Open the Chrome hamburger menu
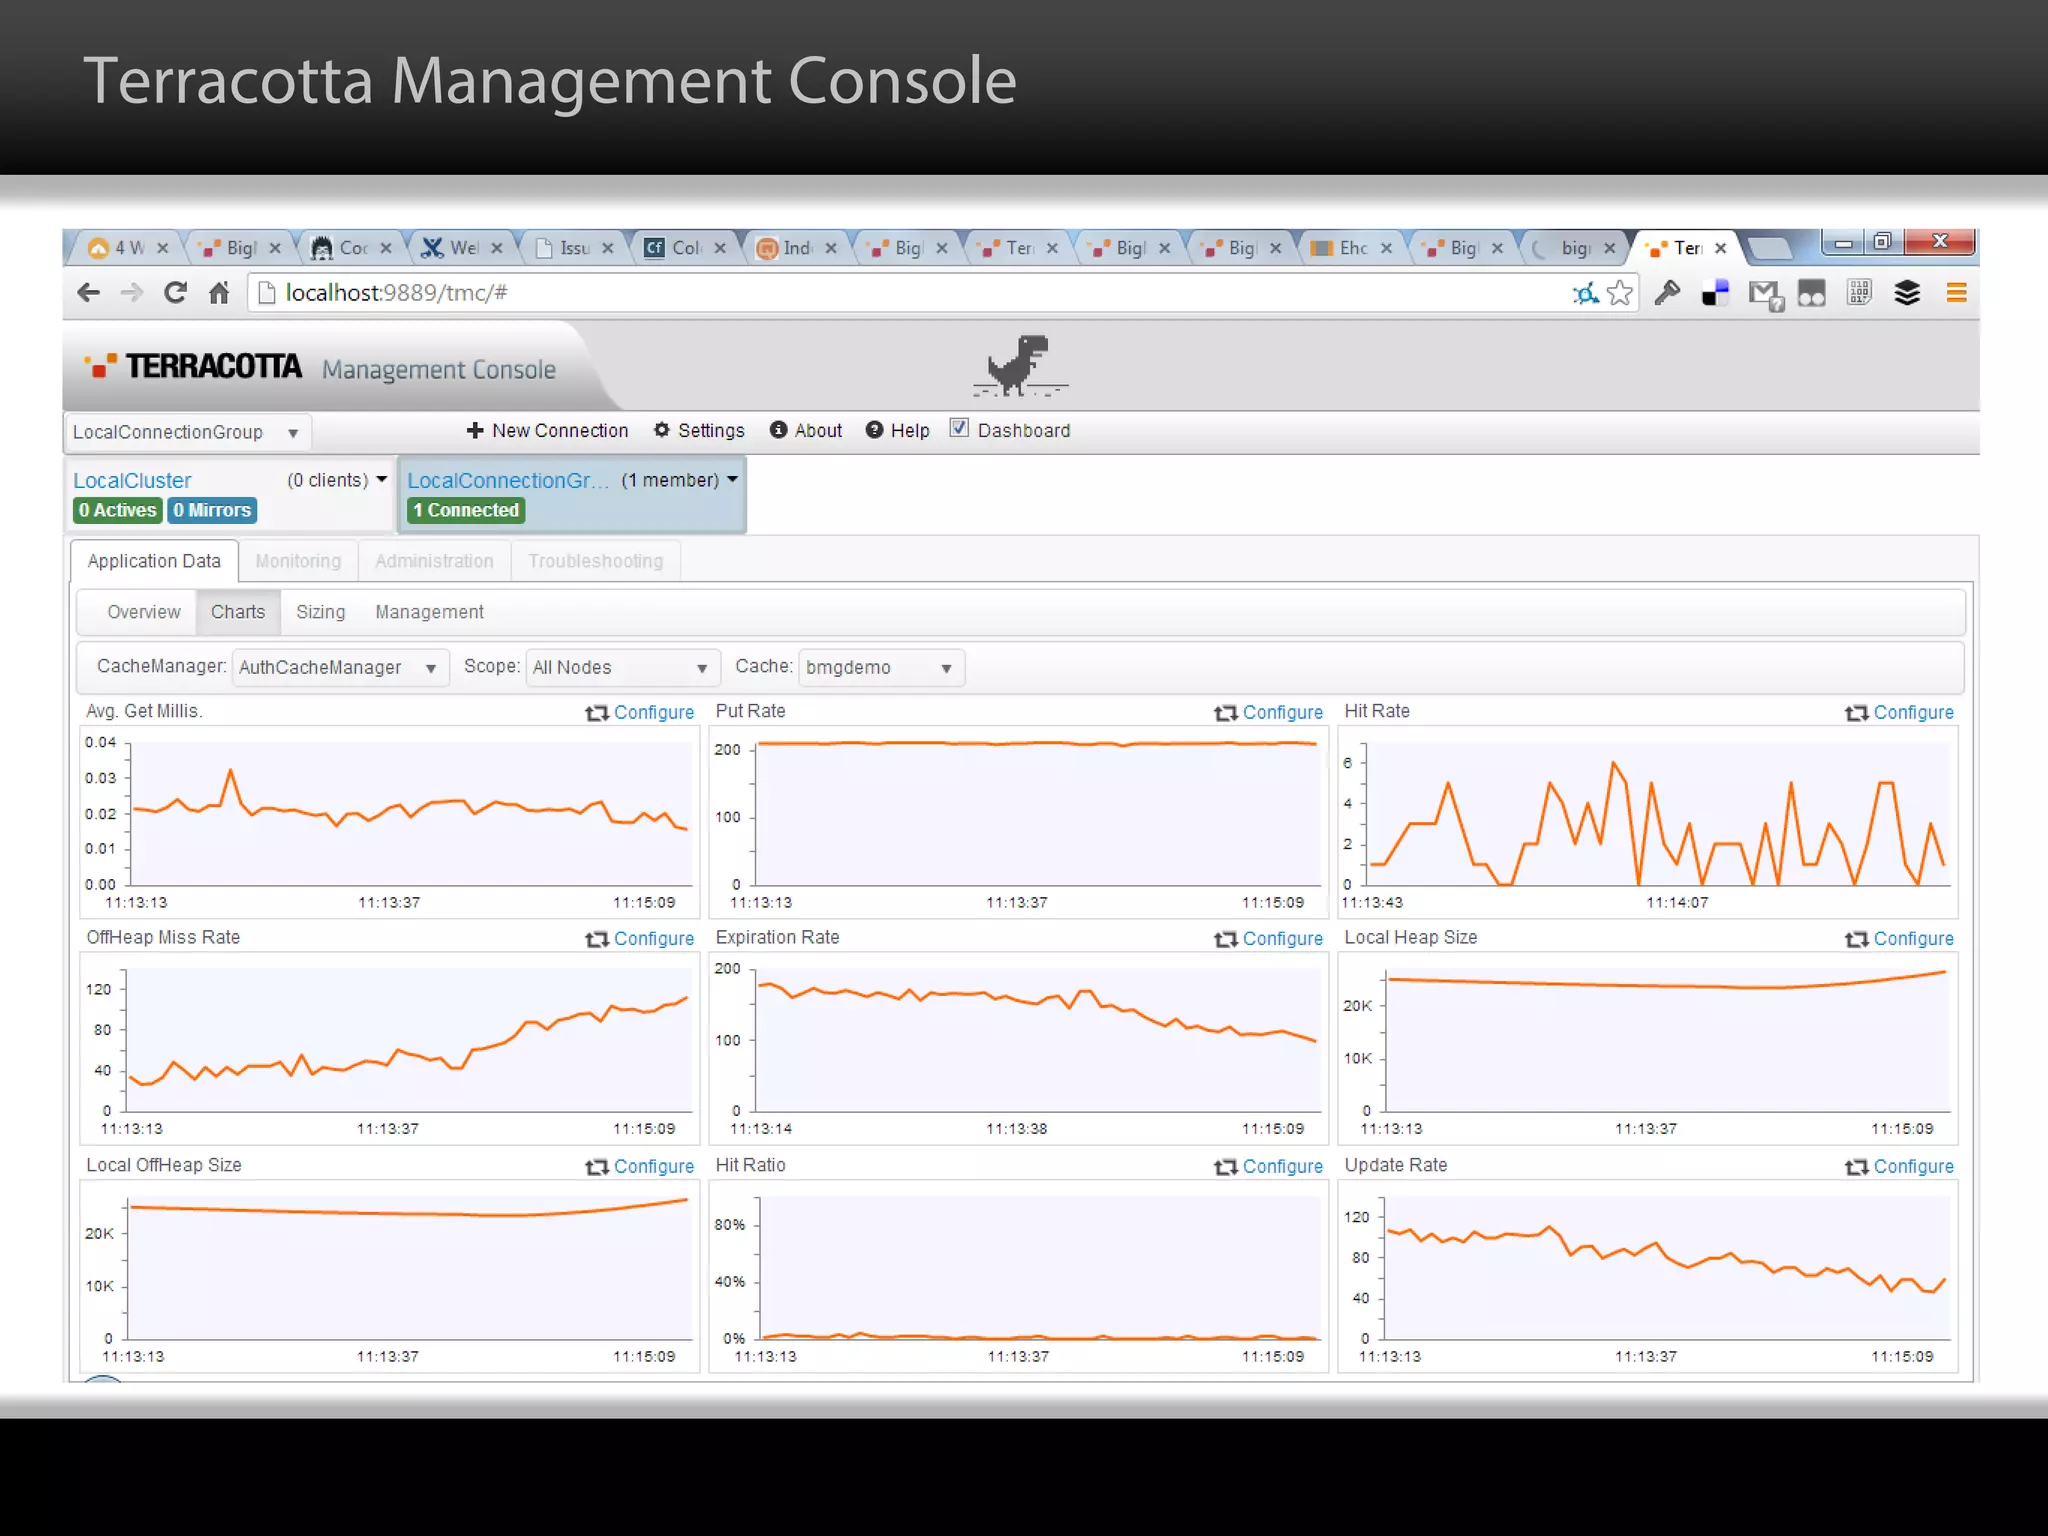This screenshot has height=1536, width=2048. [x=1956, y=293]
